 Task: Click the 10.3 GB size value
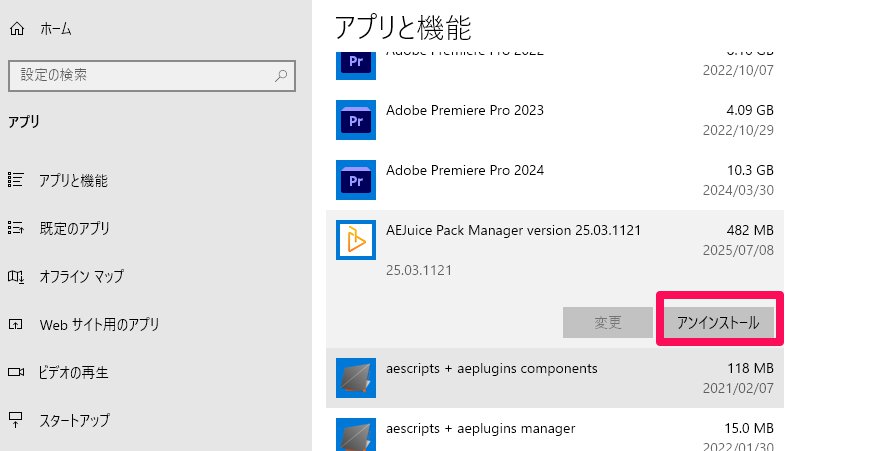(751, 170)
